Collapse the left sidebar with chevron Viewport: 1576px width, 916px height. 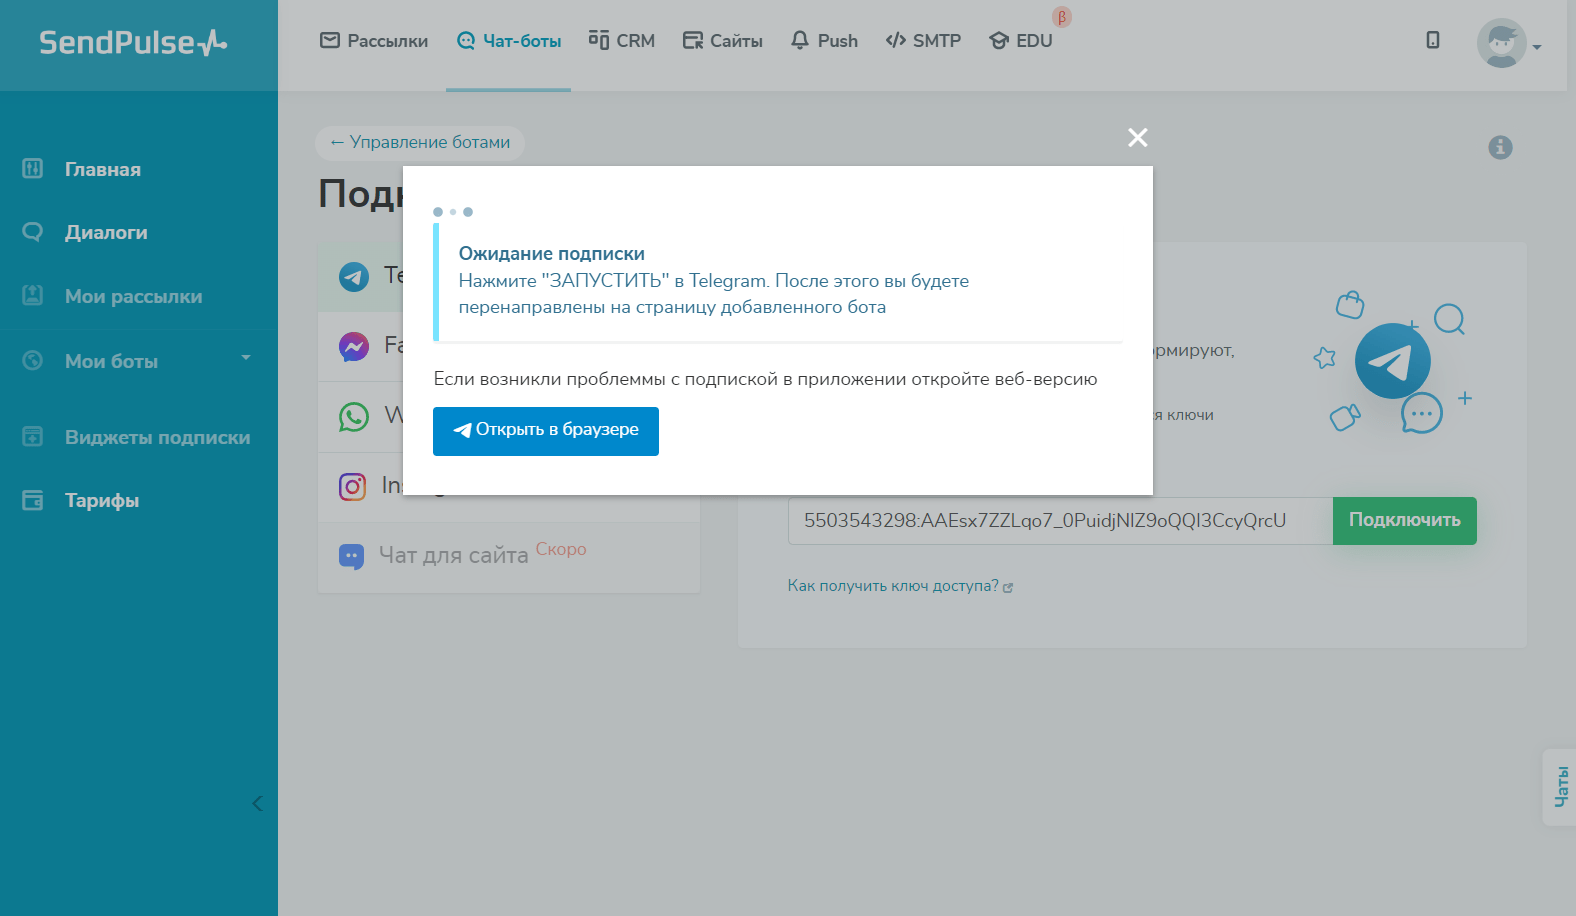pos(257,803)
